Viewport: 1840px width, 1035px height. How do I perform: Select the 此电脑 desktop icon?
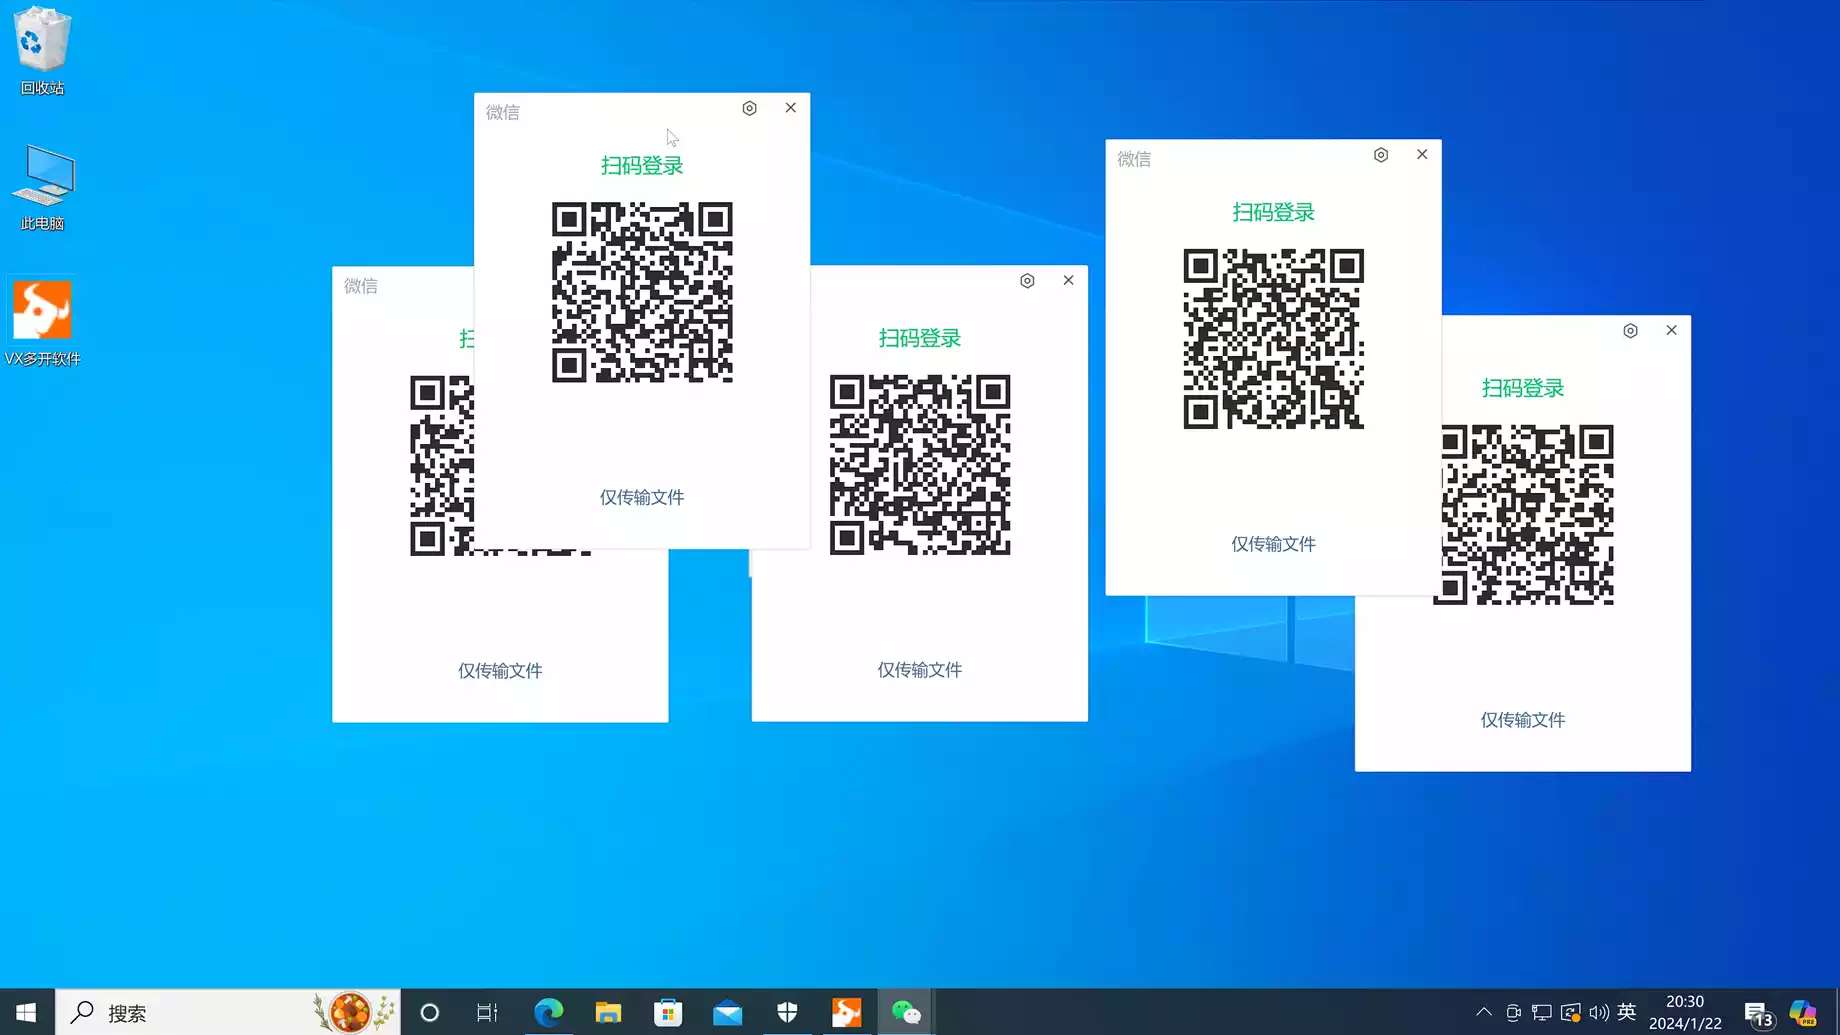42,186
